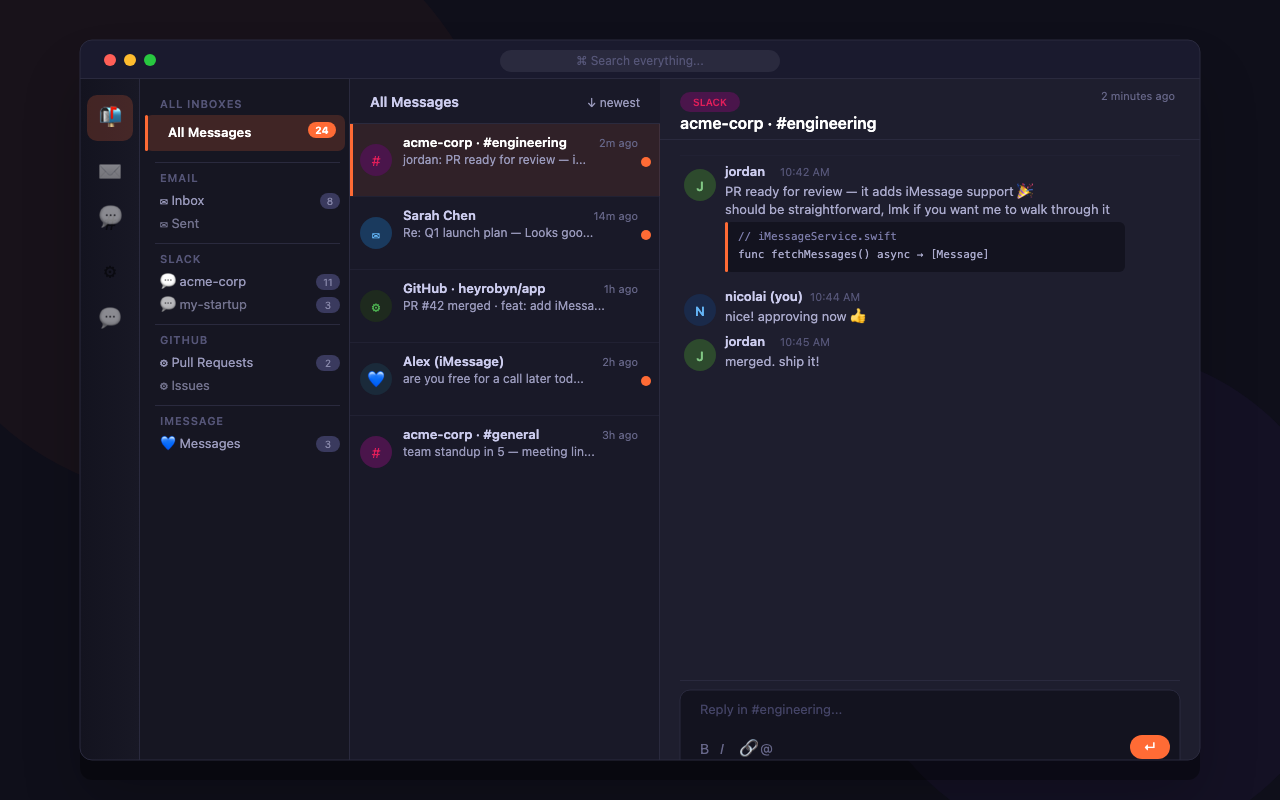Open the 'PR #42 merged' preview text
This screenshot has height=800, width=1280.
coord(504,306)
